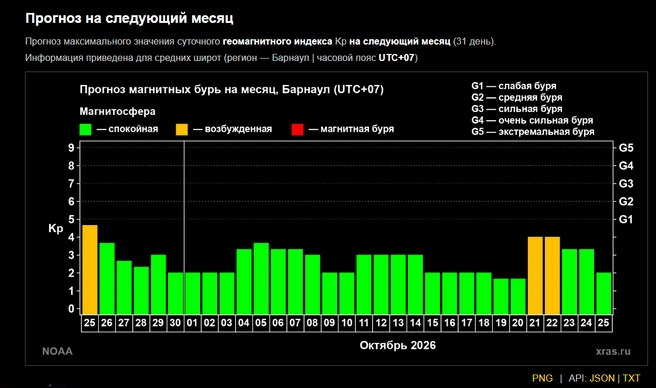Click the 'Прогноз на следующий месяц' heading
656x388 pixels.
point(129,18)
